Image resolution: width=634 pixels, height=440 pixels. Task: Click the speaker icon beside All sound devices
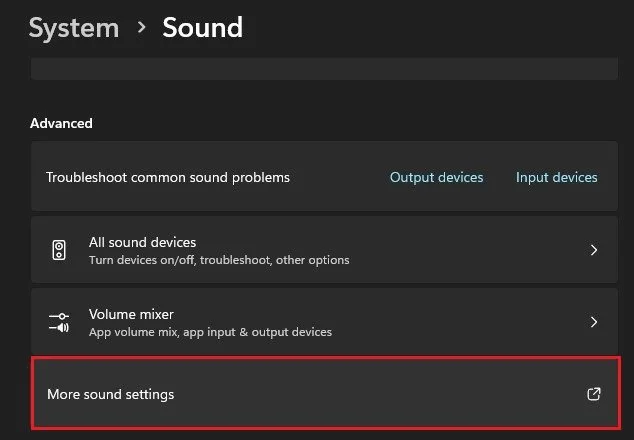[x=60, y=250]
